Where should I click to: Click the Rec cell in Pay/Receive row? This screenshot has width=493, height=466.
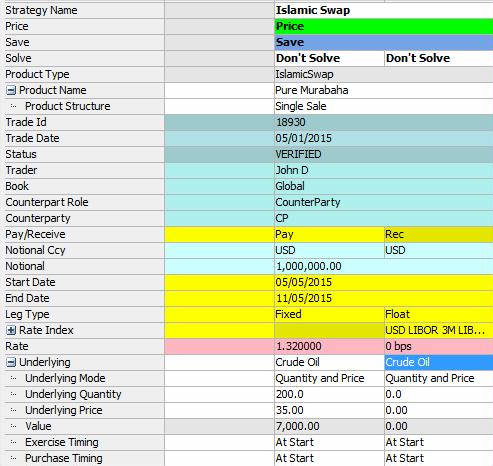439,234
